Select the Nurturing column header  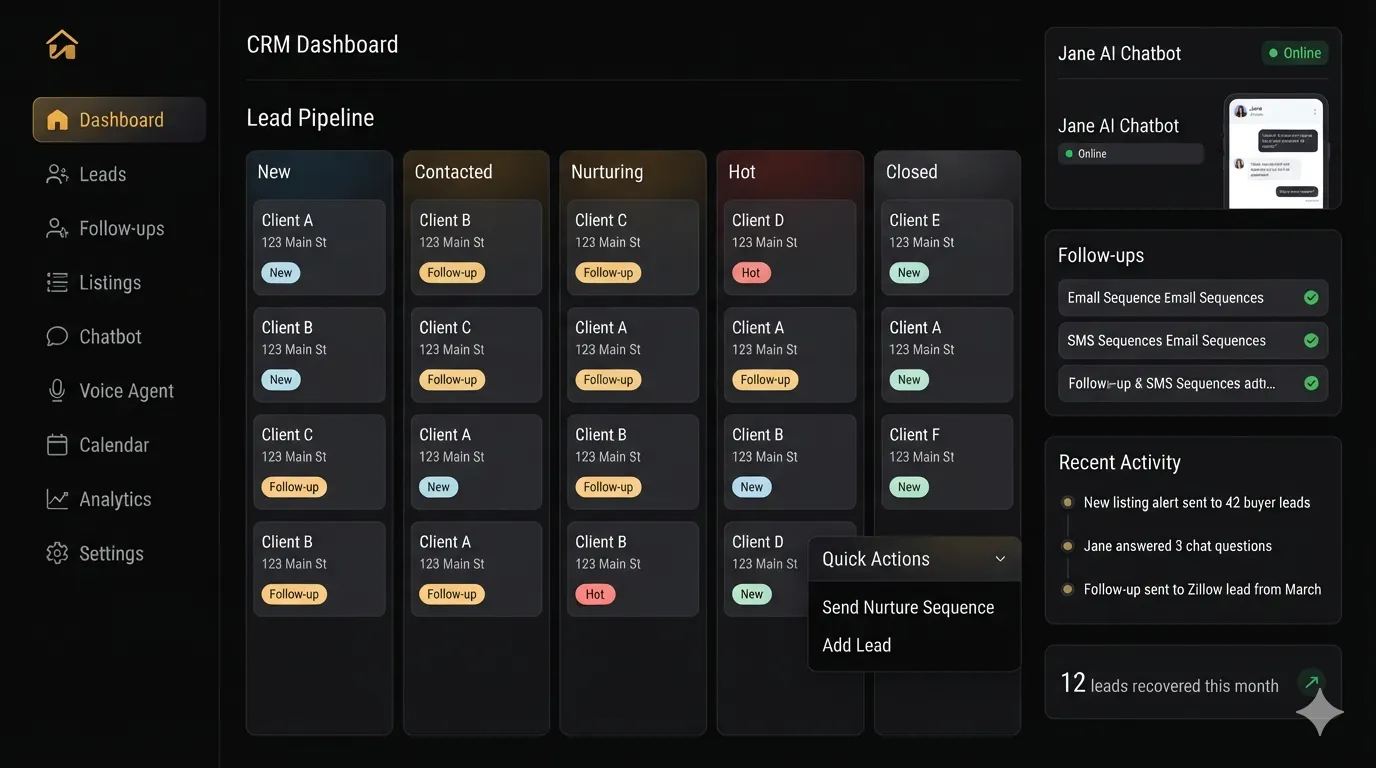point(607,172)
